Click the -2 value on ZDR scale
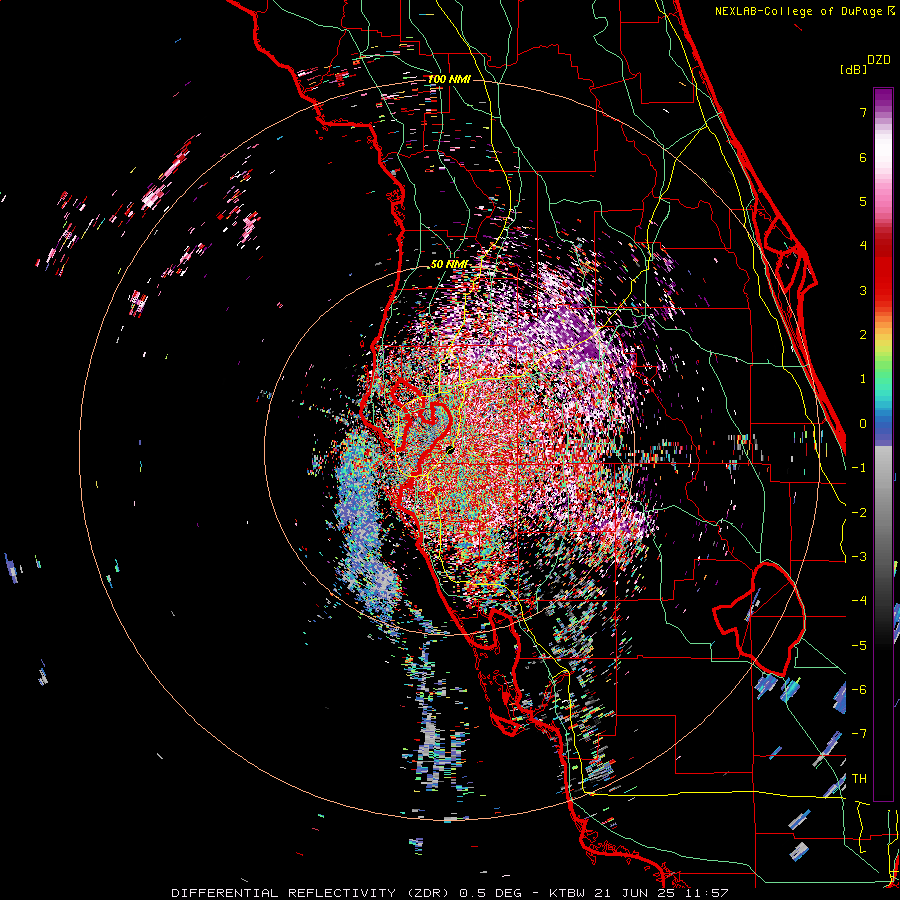 (x=859, y=513)
